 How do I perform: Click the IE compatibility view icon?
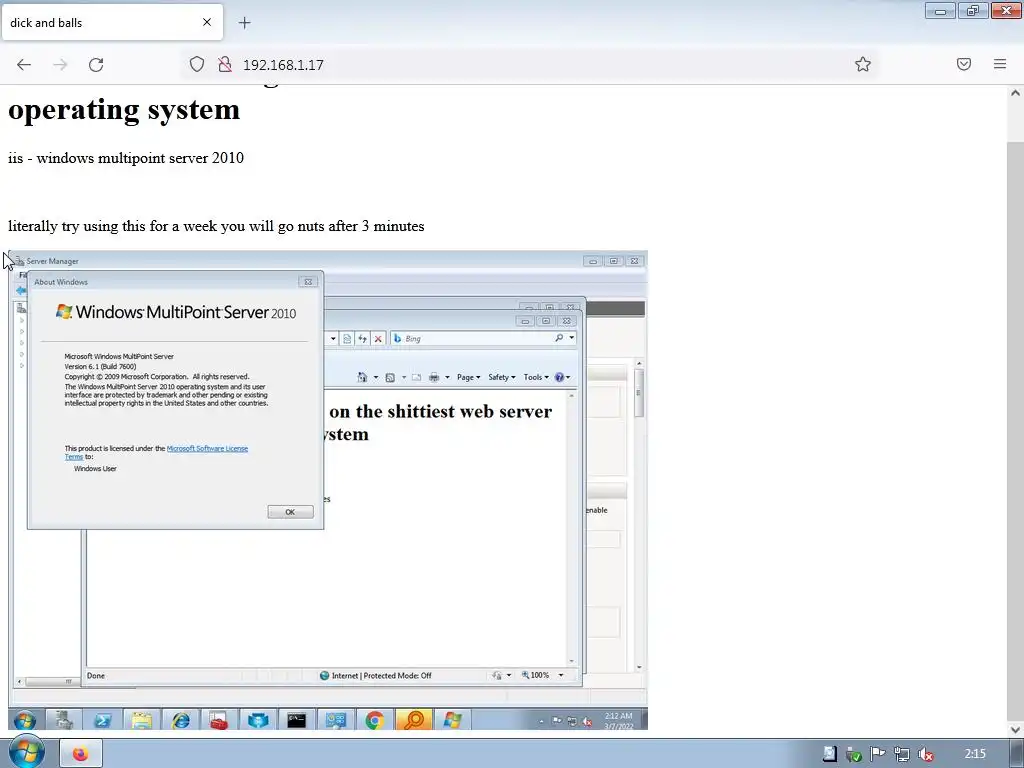347,338
